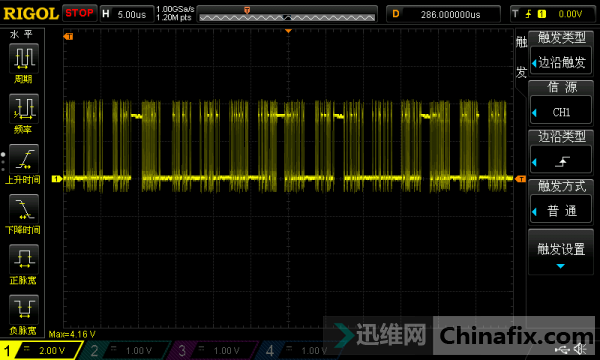Click the STOP run state button
Viewport: 600px width, 360px height.
pyautogui.click(x=79, y=13)
